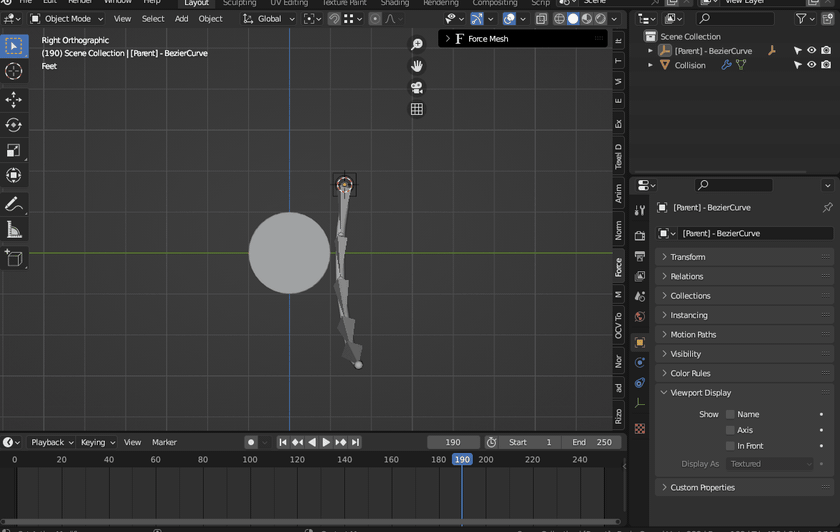Image resolution: width=840 pixels, height=532 pixels.
Task: Disable BezierCurve render camera icon
Action: point(826,50)
